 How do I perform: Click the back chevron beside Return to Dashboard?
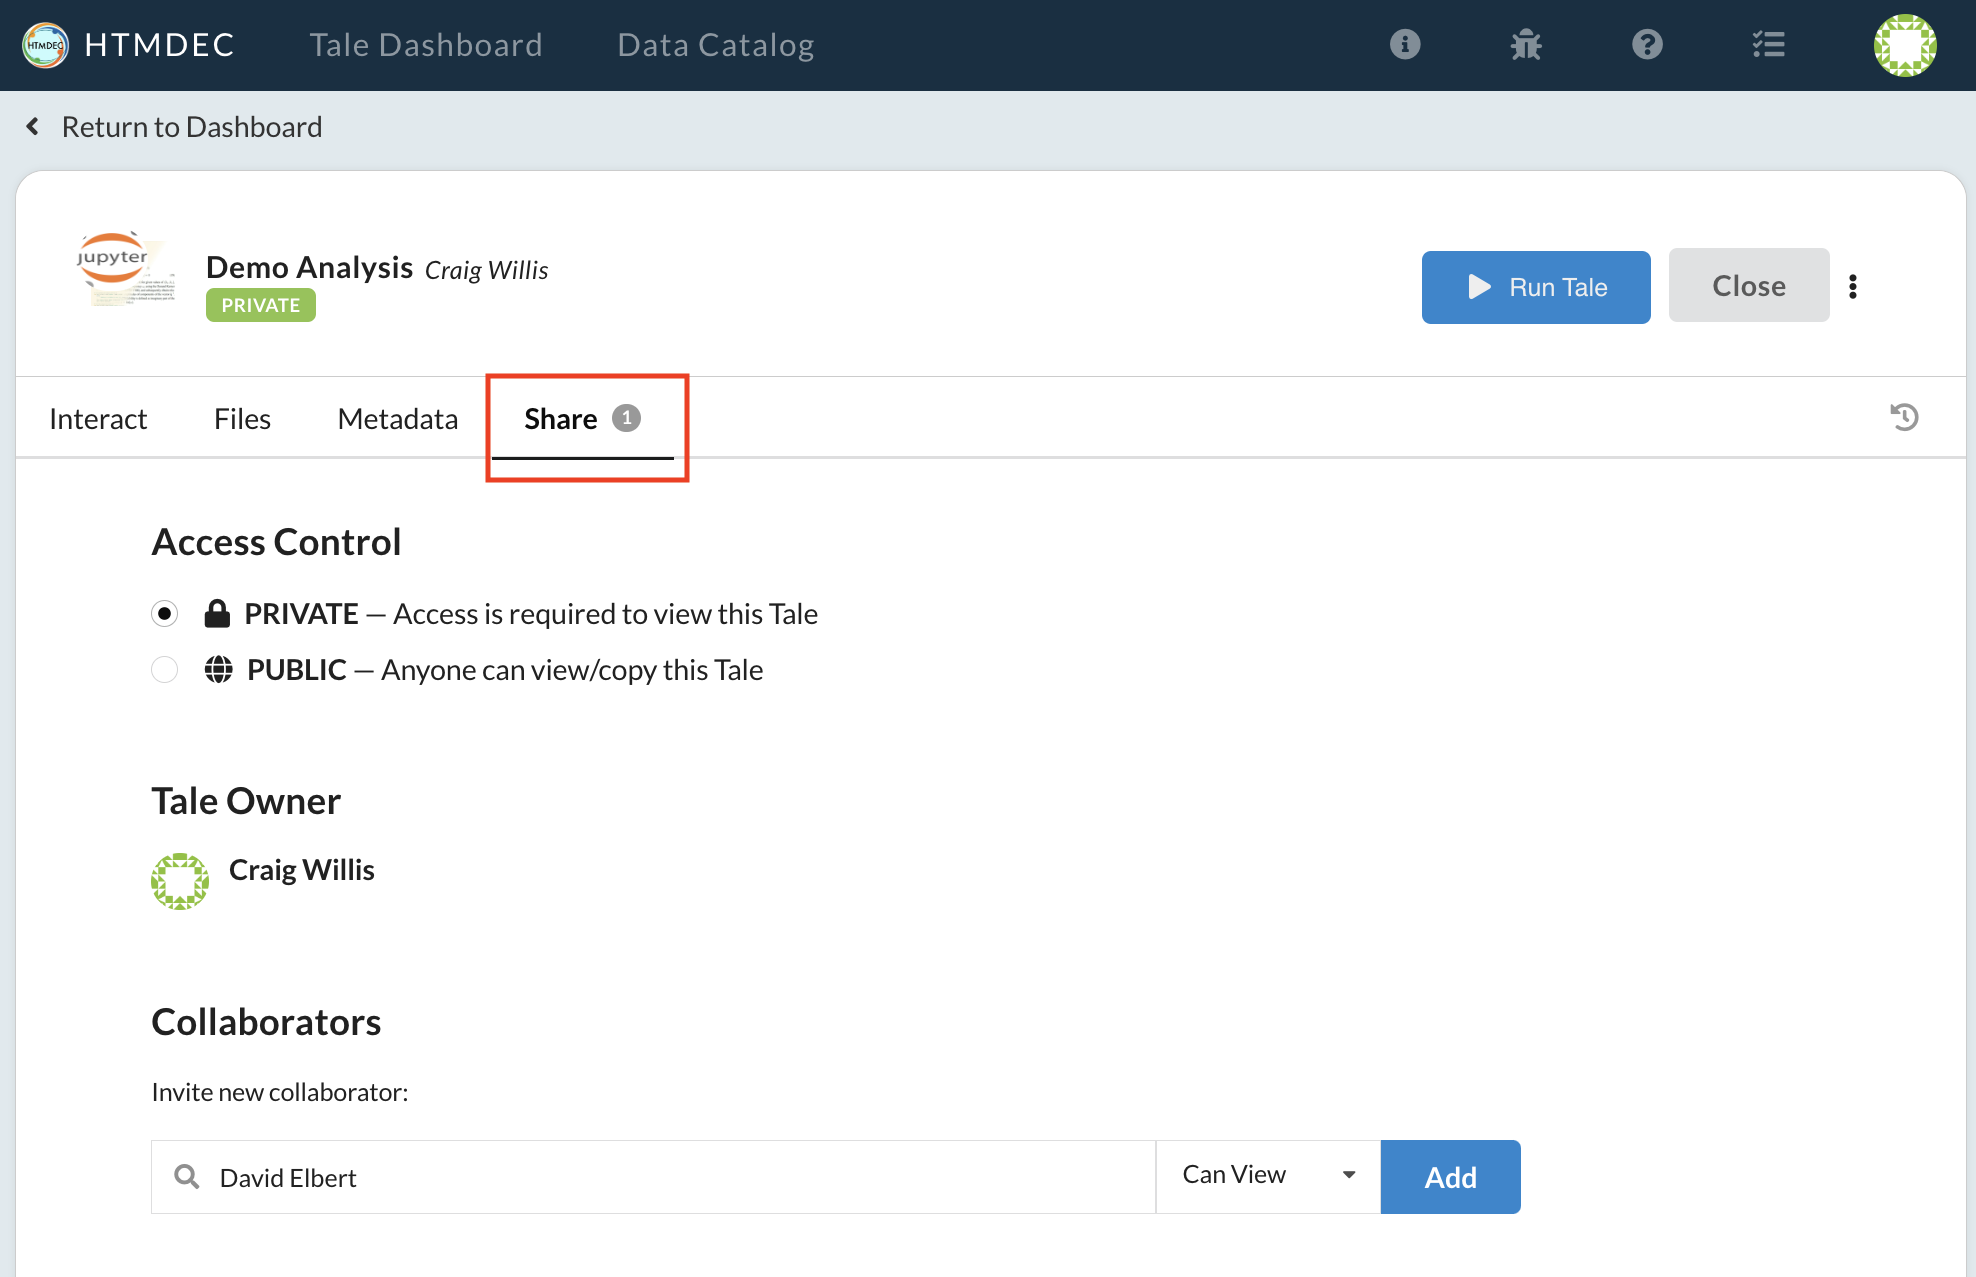point(33,127)
